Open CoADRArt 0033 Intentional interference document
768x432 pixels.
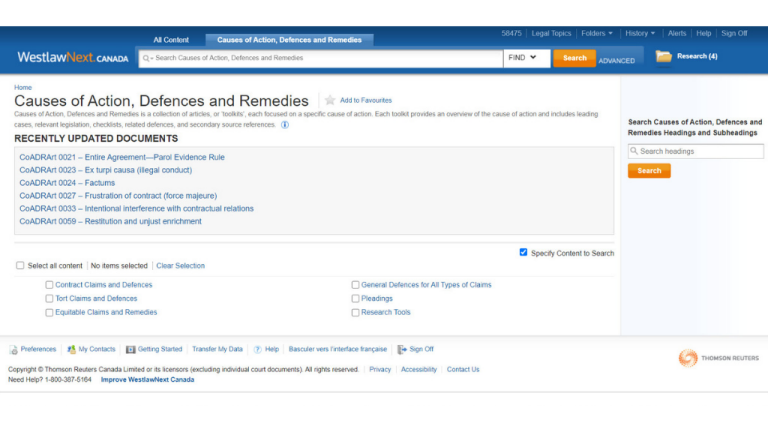click(137, 208)
